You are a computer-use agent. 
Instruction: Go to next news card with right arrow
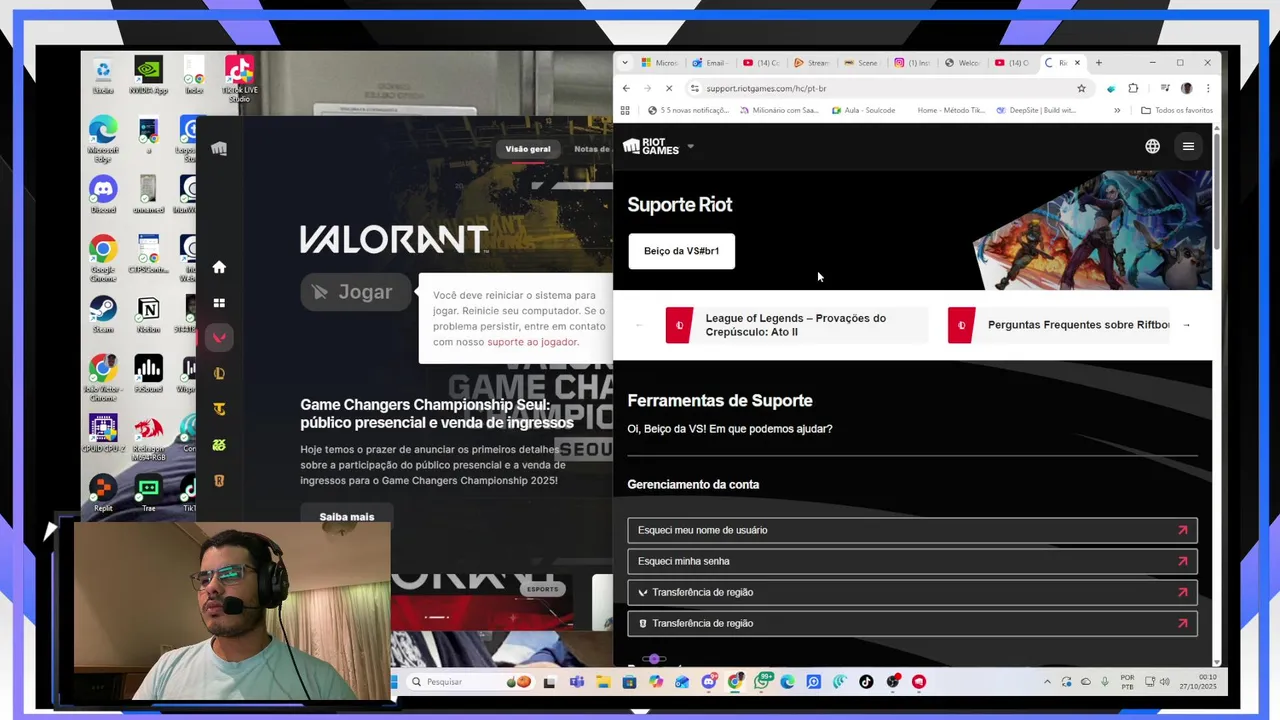(x=1186, y=325)
